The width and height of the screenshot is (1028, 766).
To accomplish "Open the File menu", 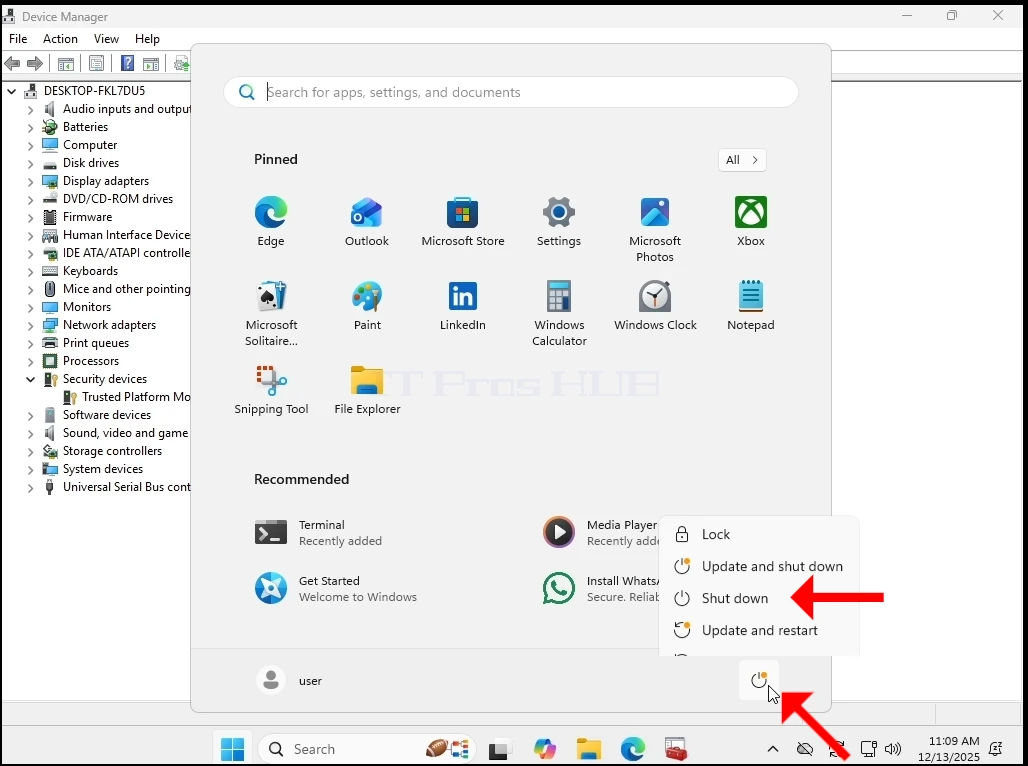I will [18, 39].
